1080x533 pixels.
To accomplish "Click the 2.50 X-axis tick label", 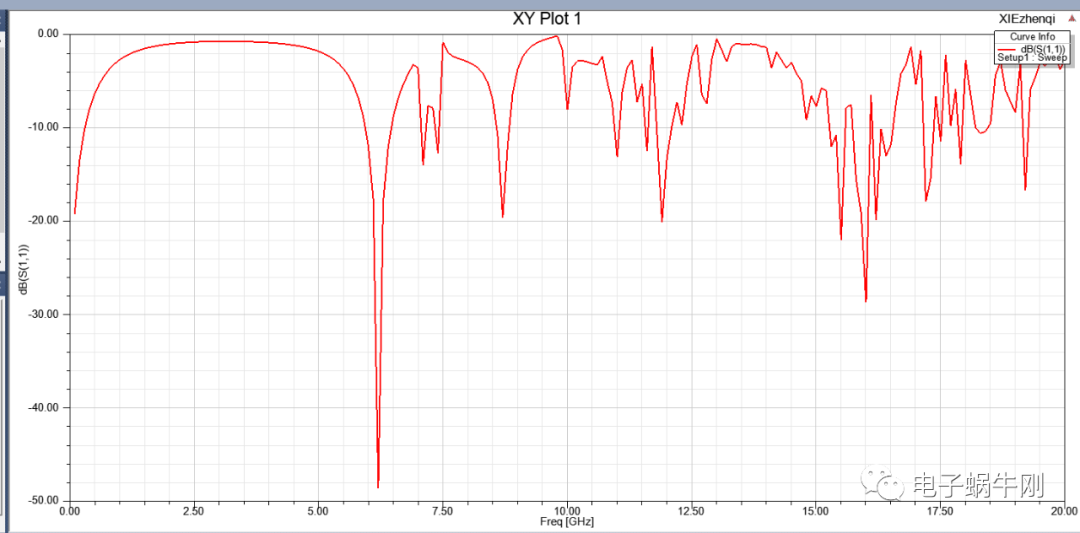I will pos(194,510).
